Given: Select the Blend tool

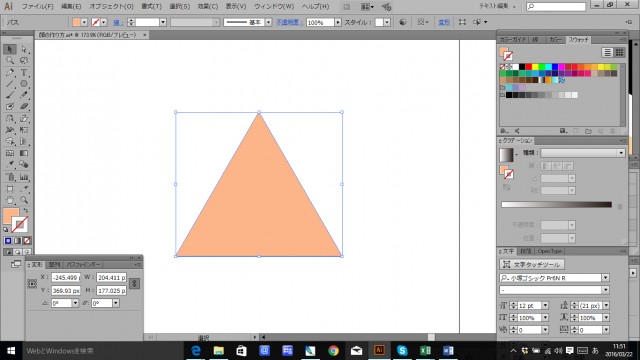Looking at the screenshot, I should click(24, 164).
